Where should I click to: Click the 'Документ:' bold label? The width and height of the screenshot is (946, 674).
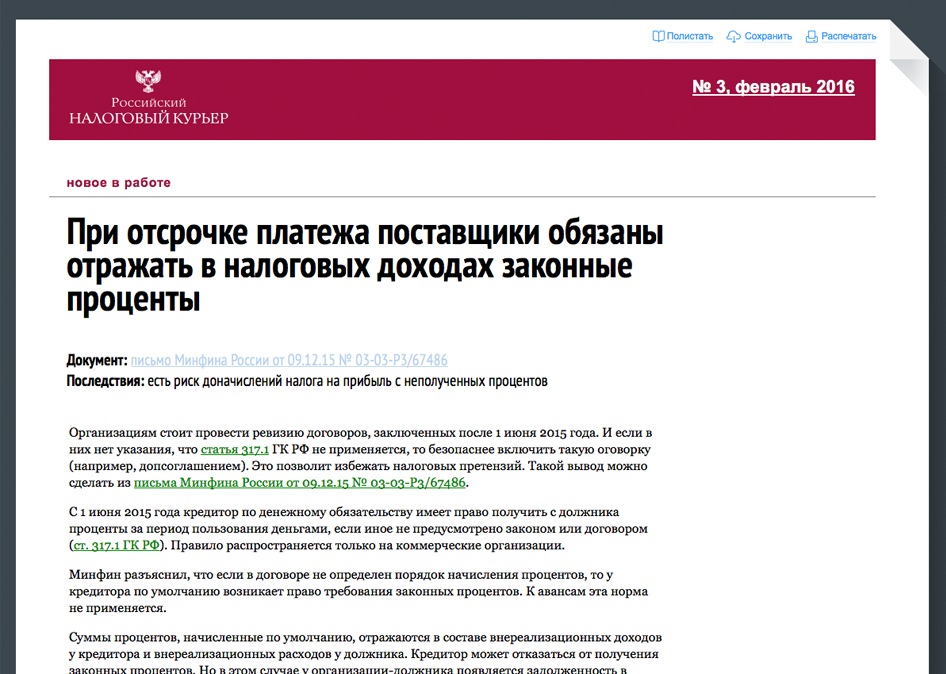(x=97, y=360)
